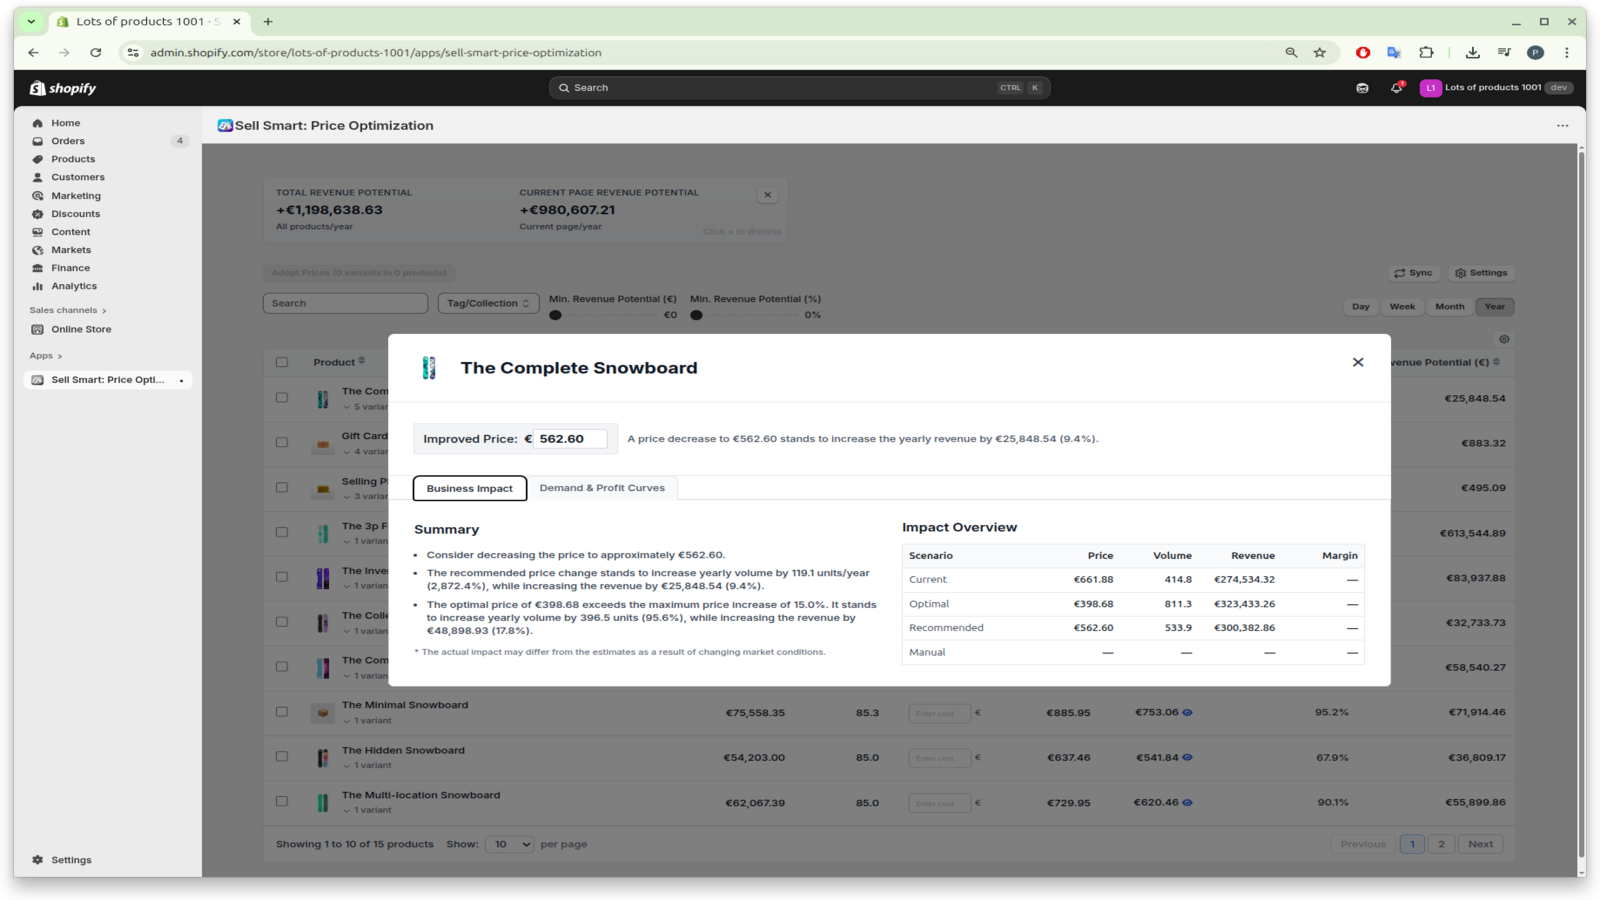Open Shopify notifications bell
Viewport: 1600px width, 900px height.
(1396, 88)
